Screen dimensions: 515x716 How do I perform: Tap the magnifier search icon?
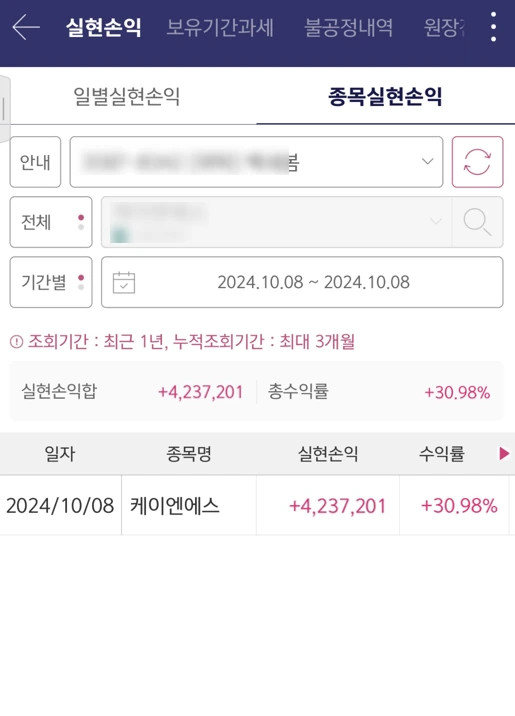(x=478, y=222)
